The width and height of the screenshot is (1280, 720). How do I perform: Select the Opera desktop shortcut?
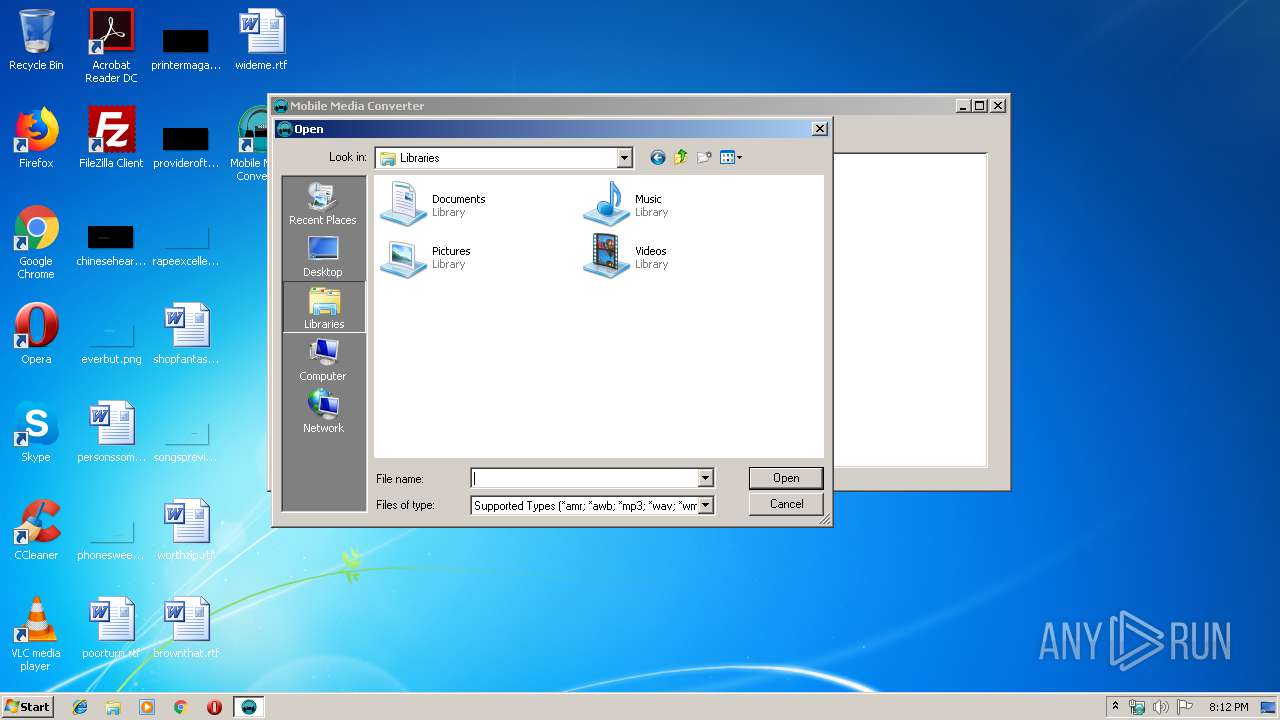36,334
